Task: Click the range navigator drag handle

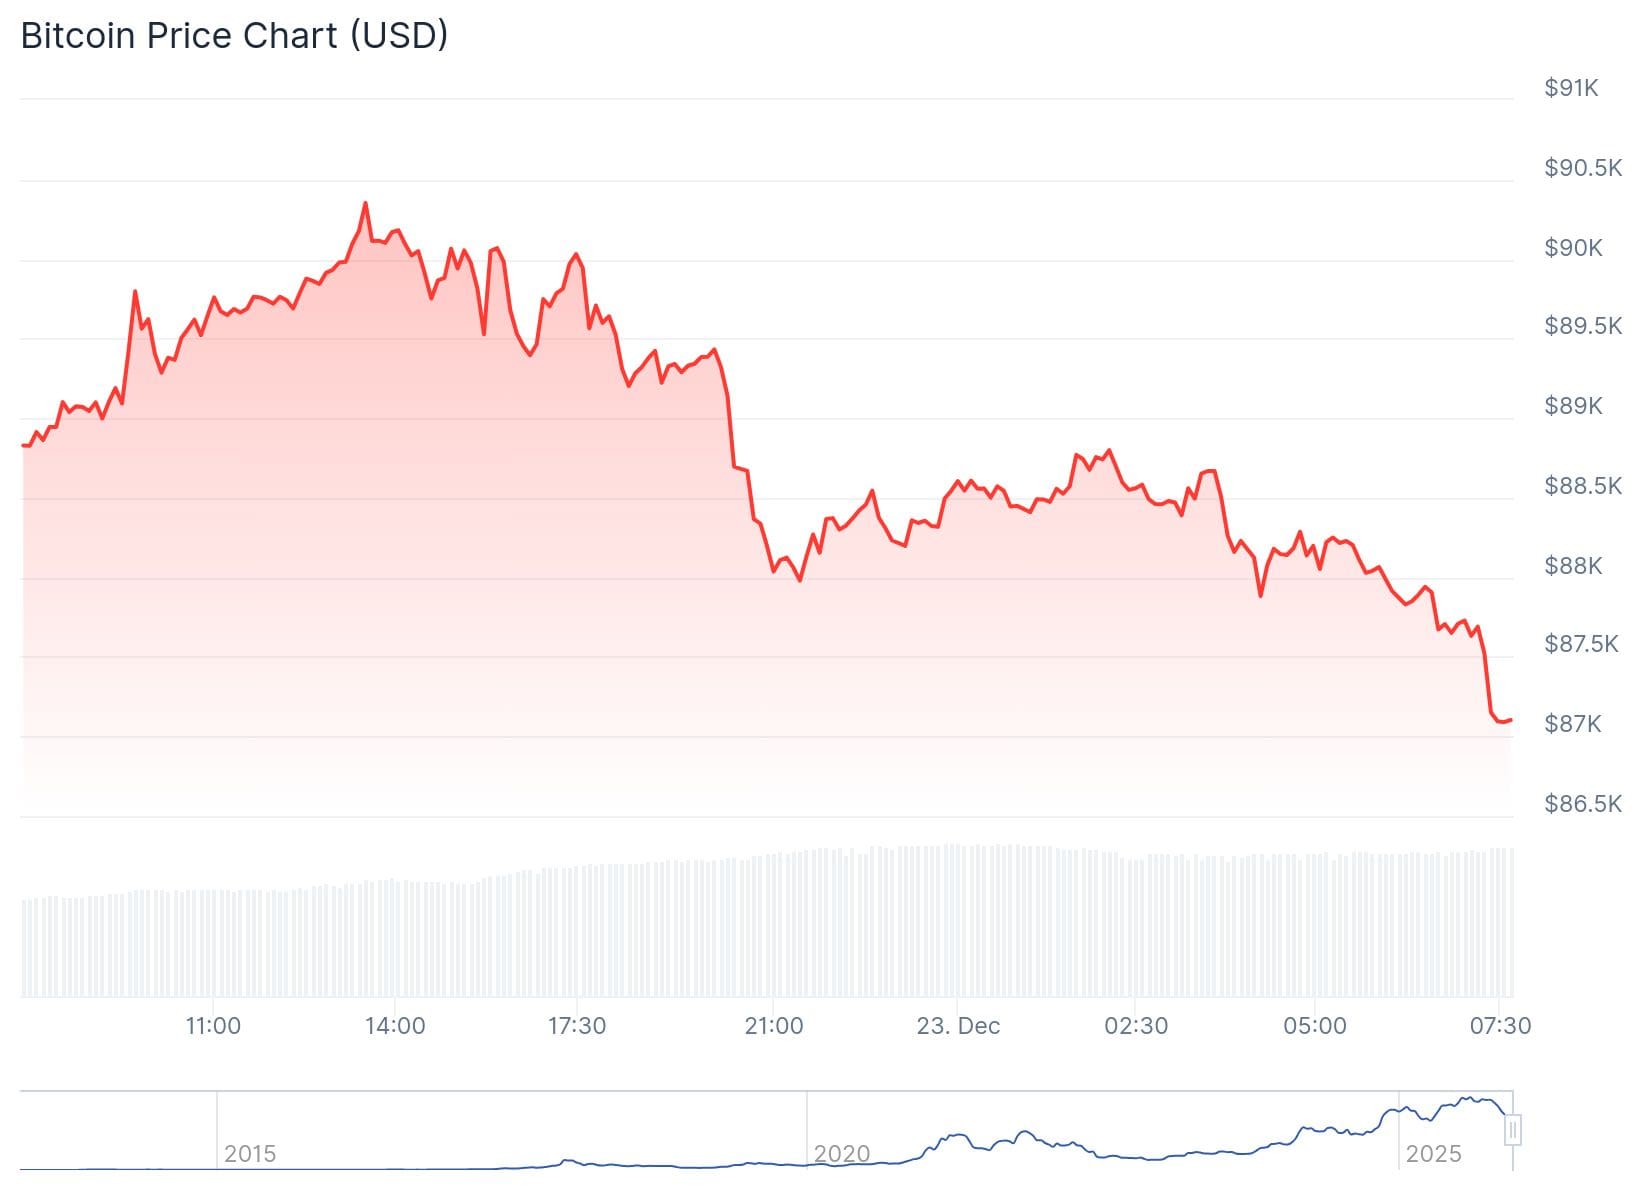Action: pyautogui.click(x=1513, y=1130)
